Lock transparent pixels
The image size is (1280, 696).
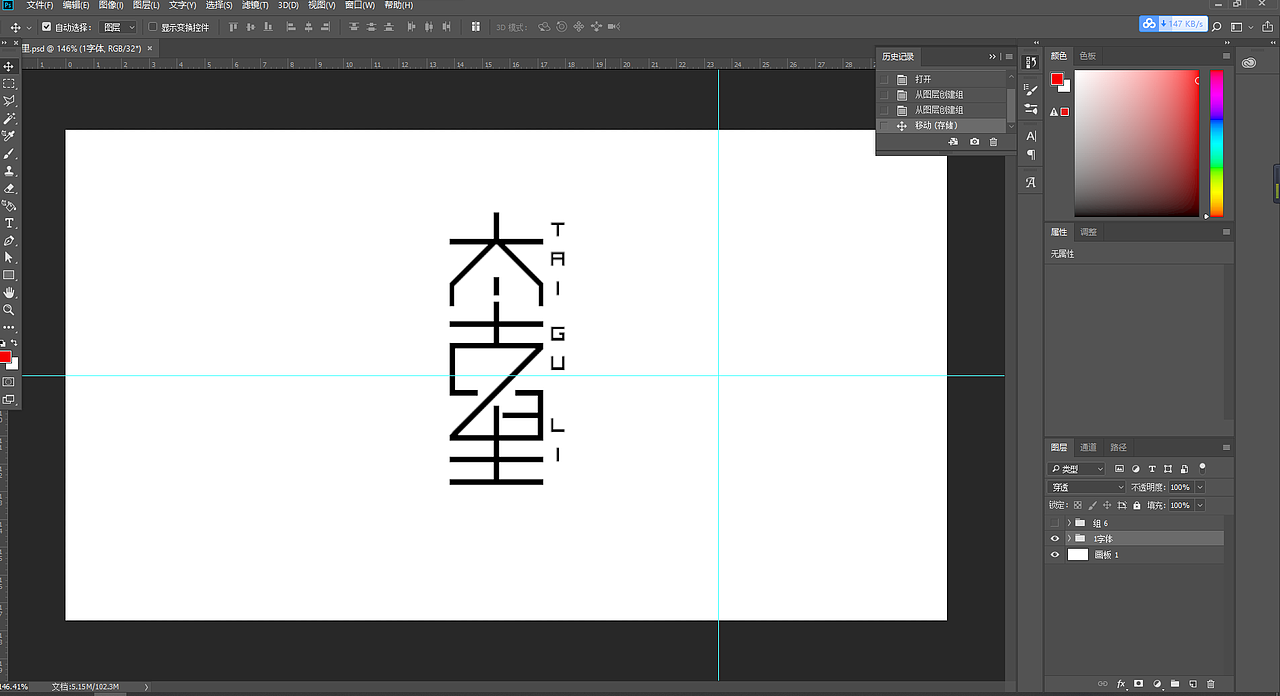(1077, 505)
